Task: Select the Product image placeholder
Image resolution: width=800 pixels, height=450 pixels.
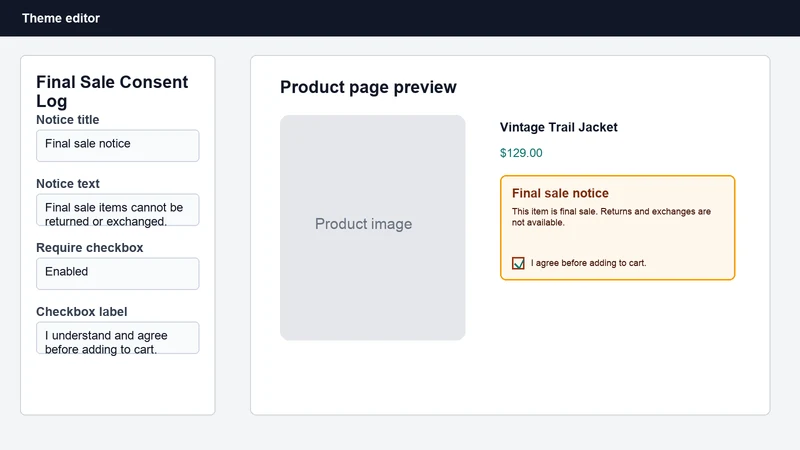Action: tap(372, 228)
